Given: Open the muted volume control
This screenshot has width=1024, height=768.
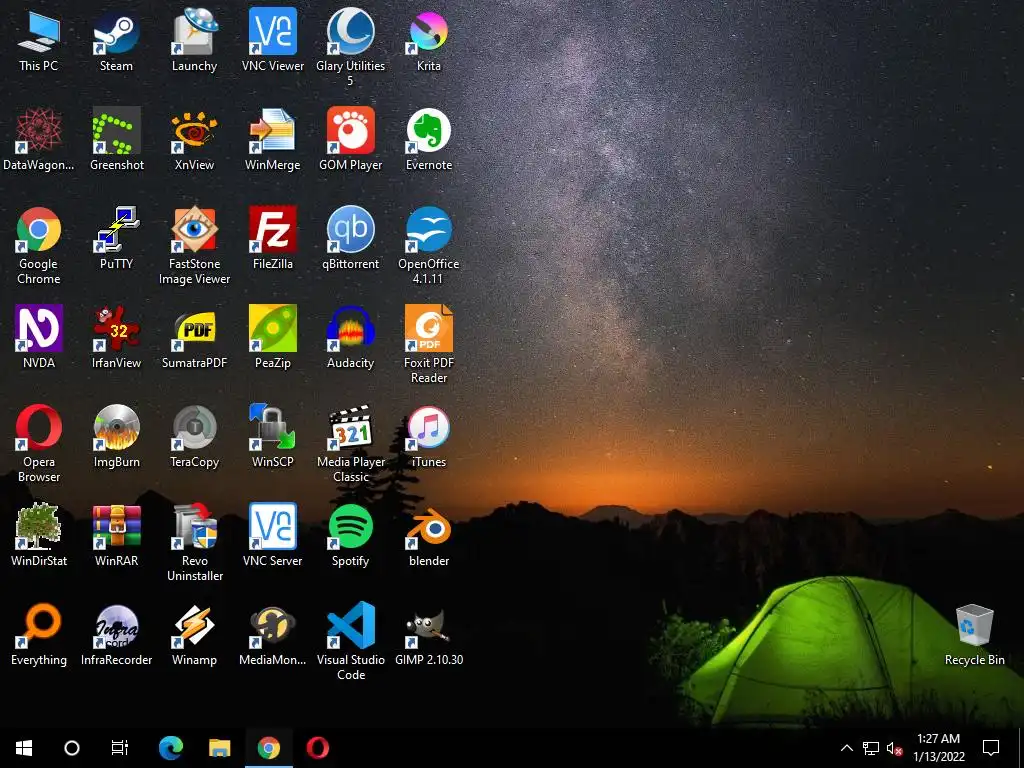Looking at the screenshot, I should click(894, 748).
